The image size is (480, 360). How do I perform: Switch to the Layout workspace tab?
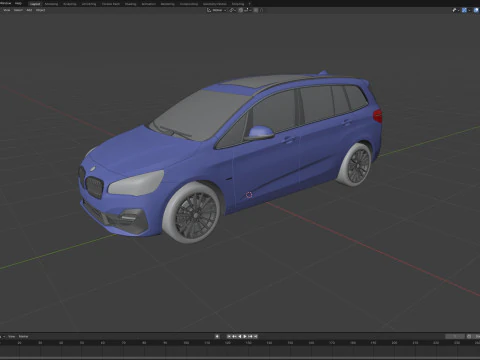35,4
